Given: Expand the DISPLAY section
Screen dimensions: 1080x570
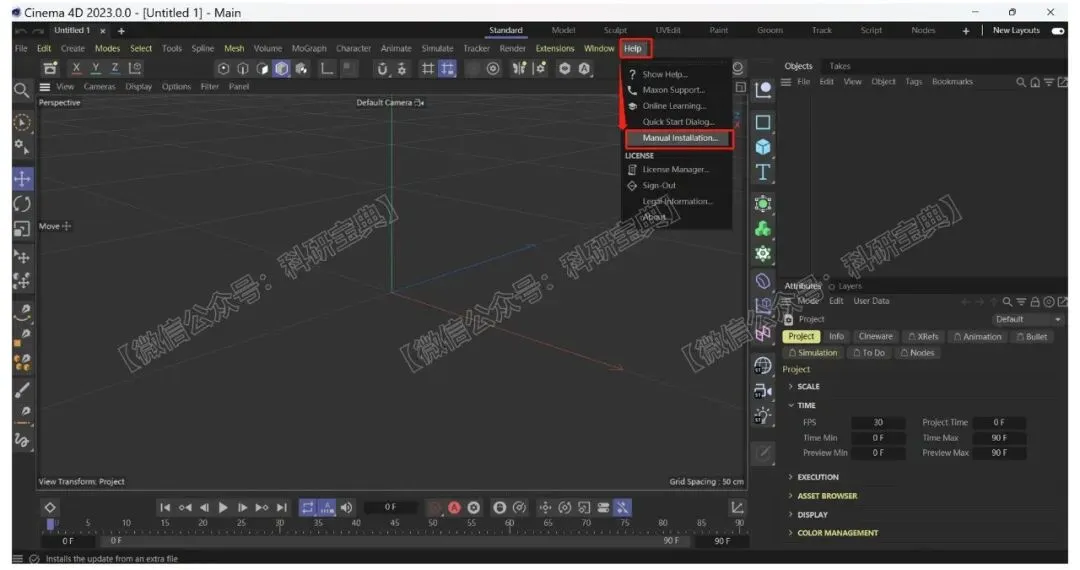Looking at the screenshot, I should [x=808, y=515].
